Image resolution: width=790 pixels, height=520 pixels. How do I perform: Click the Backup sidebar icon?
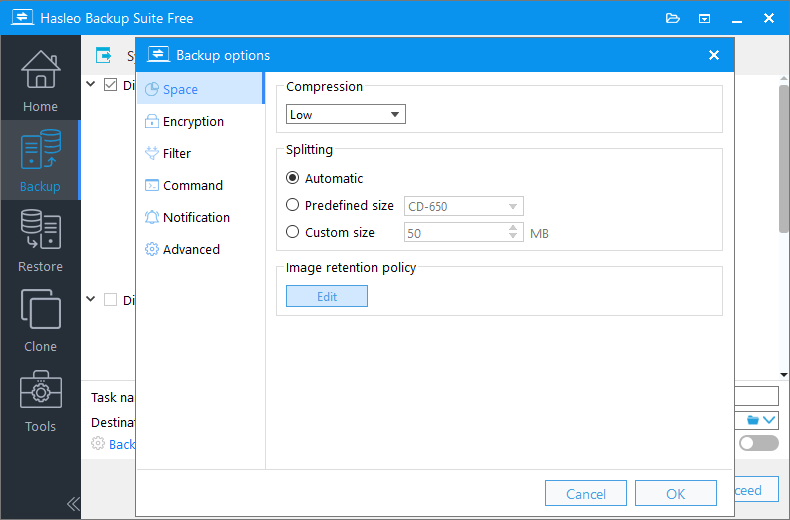pos(40,151)
